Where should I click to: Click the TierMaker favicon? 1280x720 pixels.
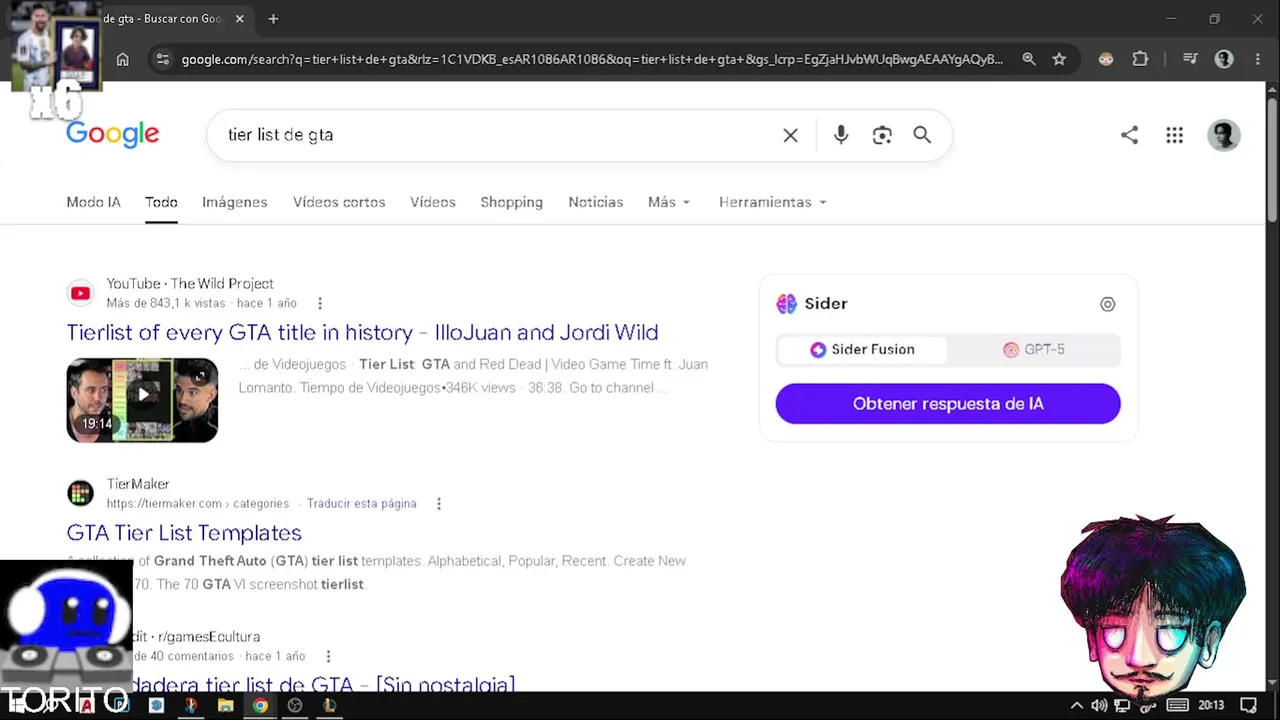pyautogui.click(x=80, y=493)
